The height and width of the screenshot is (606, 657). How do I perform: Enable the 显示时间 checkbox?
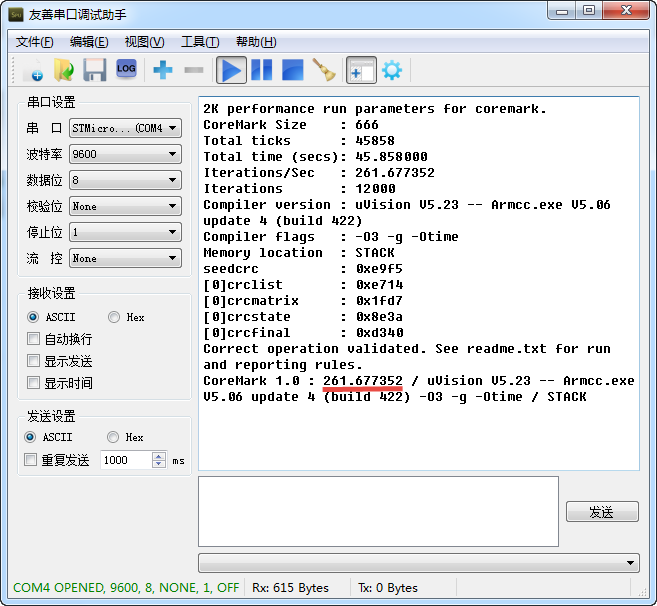point(34,383)
